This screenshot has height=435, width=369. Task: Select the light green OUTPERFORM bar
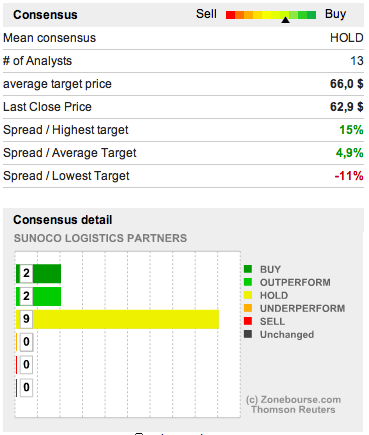(38, 296)
